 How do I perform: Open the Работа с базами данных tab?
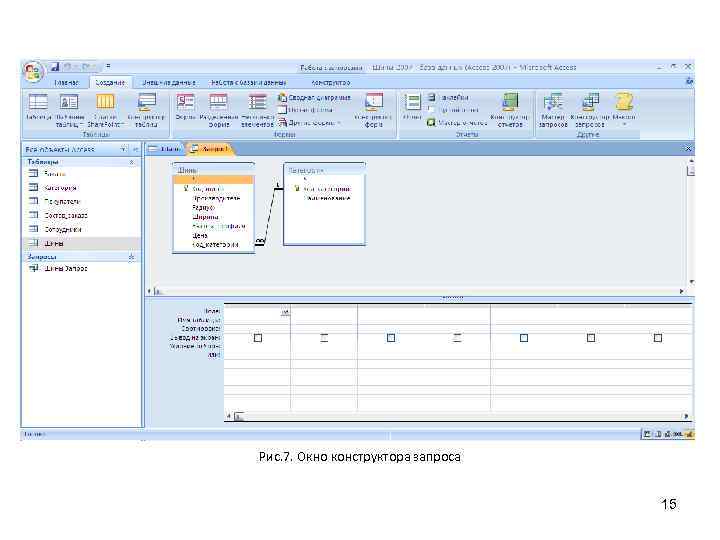point(248,83)
